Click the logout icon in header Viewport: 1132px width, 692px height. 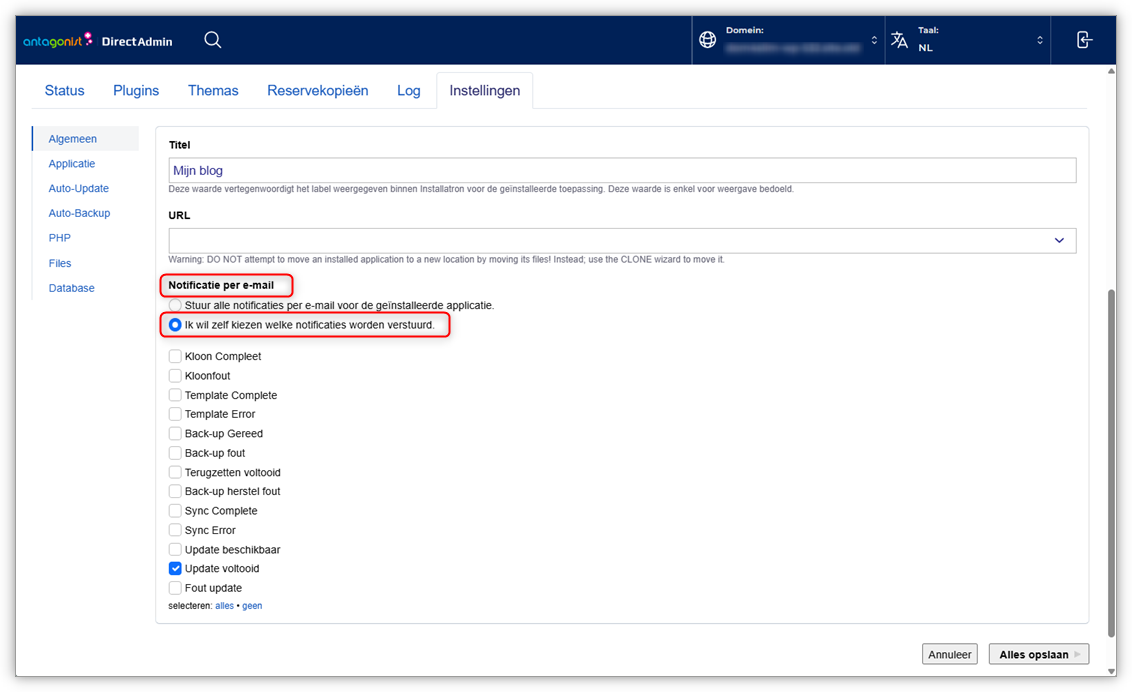[1084, 40]
